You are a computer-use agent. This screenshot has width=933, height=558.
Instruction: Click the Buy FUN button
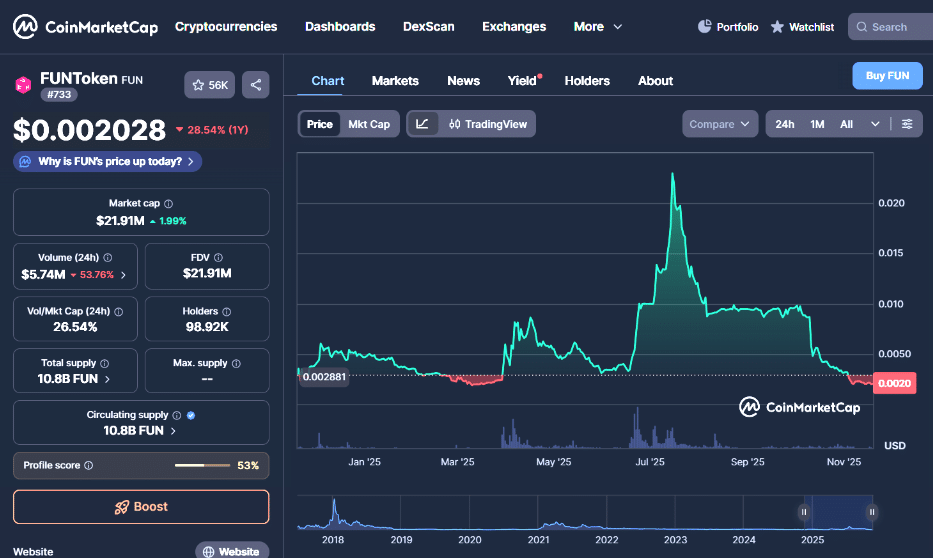point(887,76)
